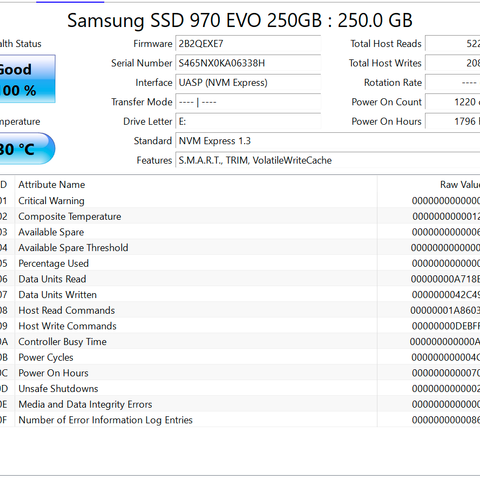
Task: Click the Transfer Mode field
Action: pos(248,102)
